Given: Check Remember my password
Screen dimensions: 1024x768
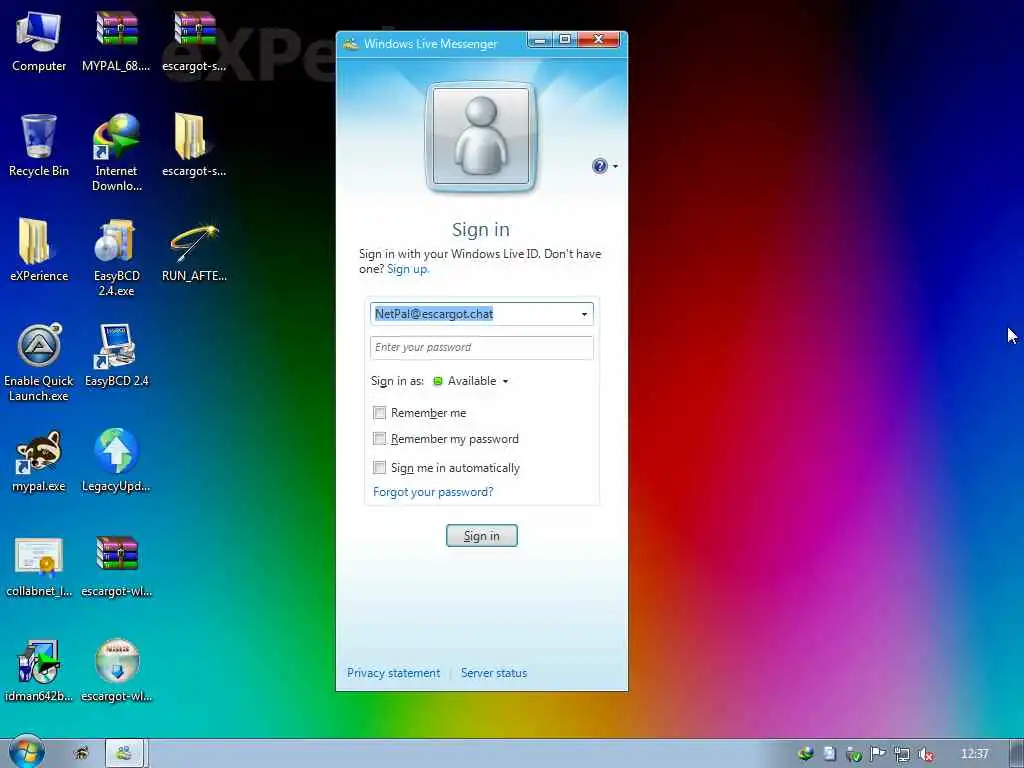Looking at the screenshot, I should (x=379, y=439).
